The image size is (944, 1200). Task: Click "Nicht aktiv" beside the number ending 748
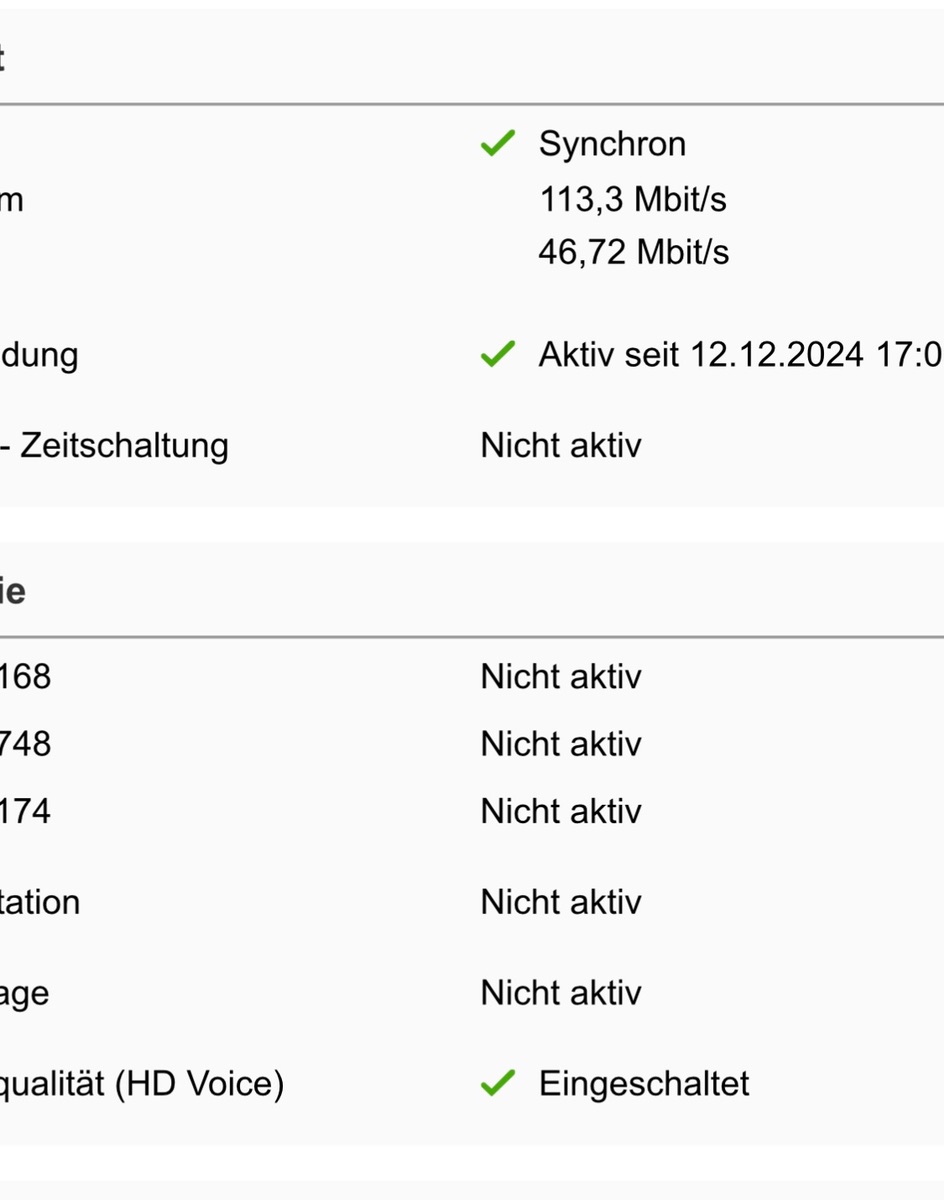pyautogui.click(x=560, y=744)
